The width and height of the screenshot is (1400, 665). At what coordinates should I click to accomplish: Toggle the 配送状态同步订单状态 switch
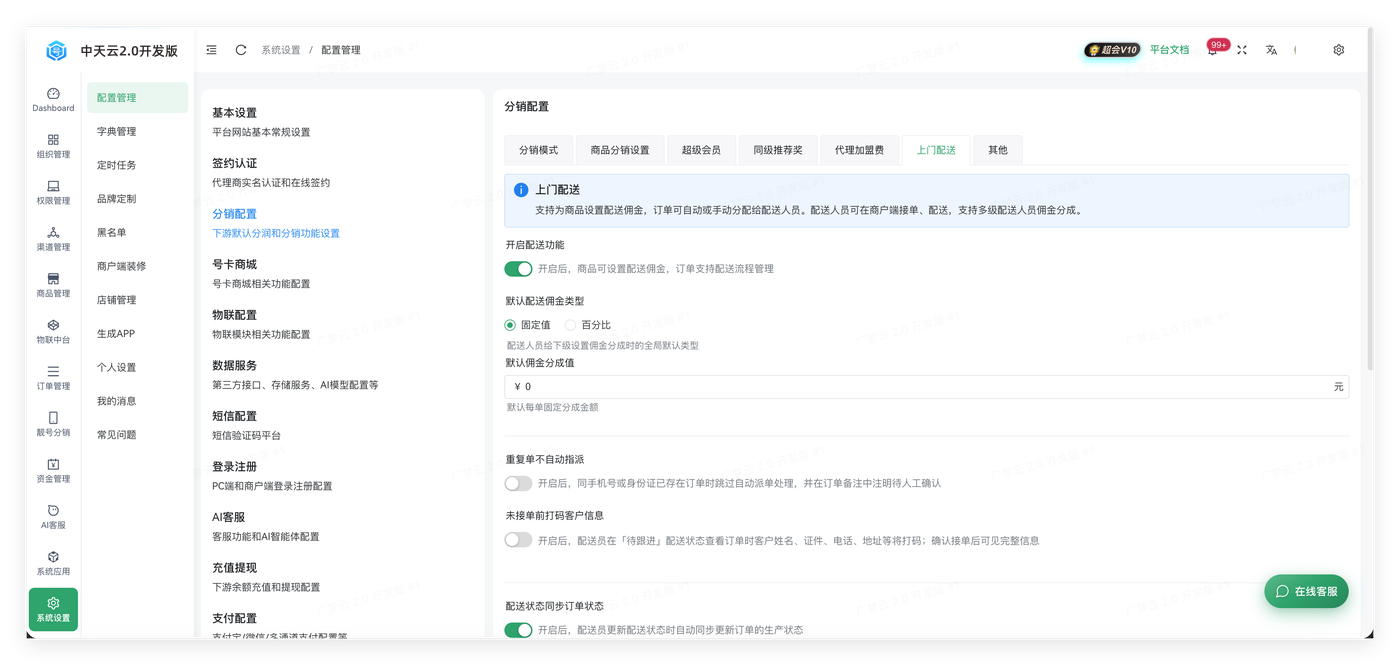pos(518,630)
